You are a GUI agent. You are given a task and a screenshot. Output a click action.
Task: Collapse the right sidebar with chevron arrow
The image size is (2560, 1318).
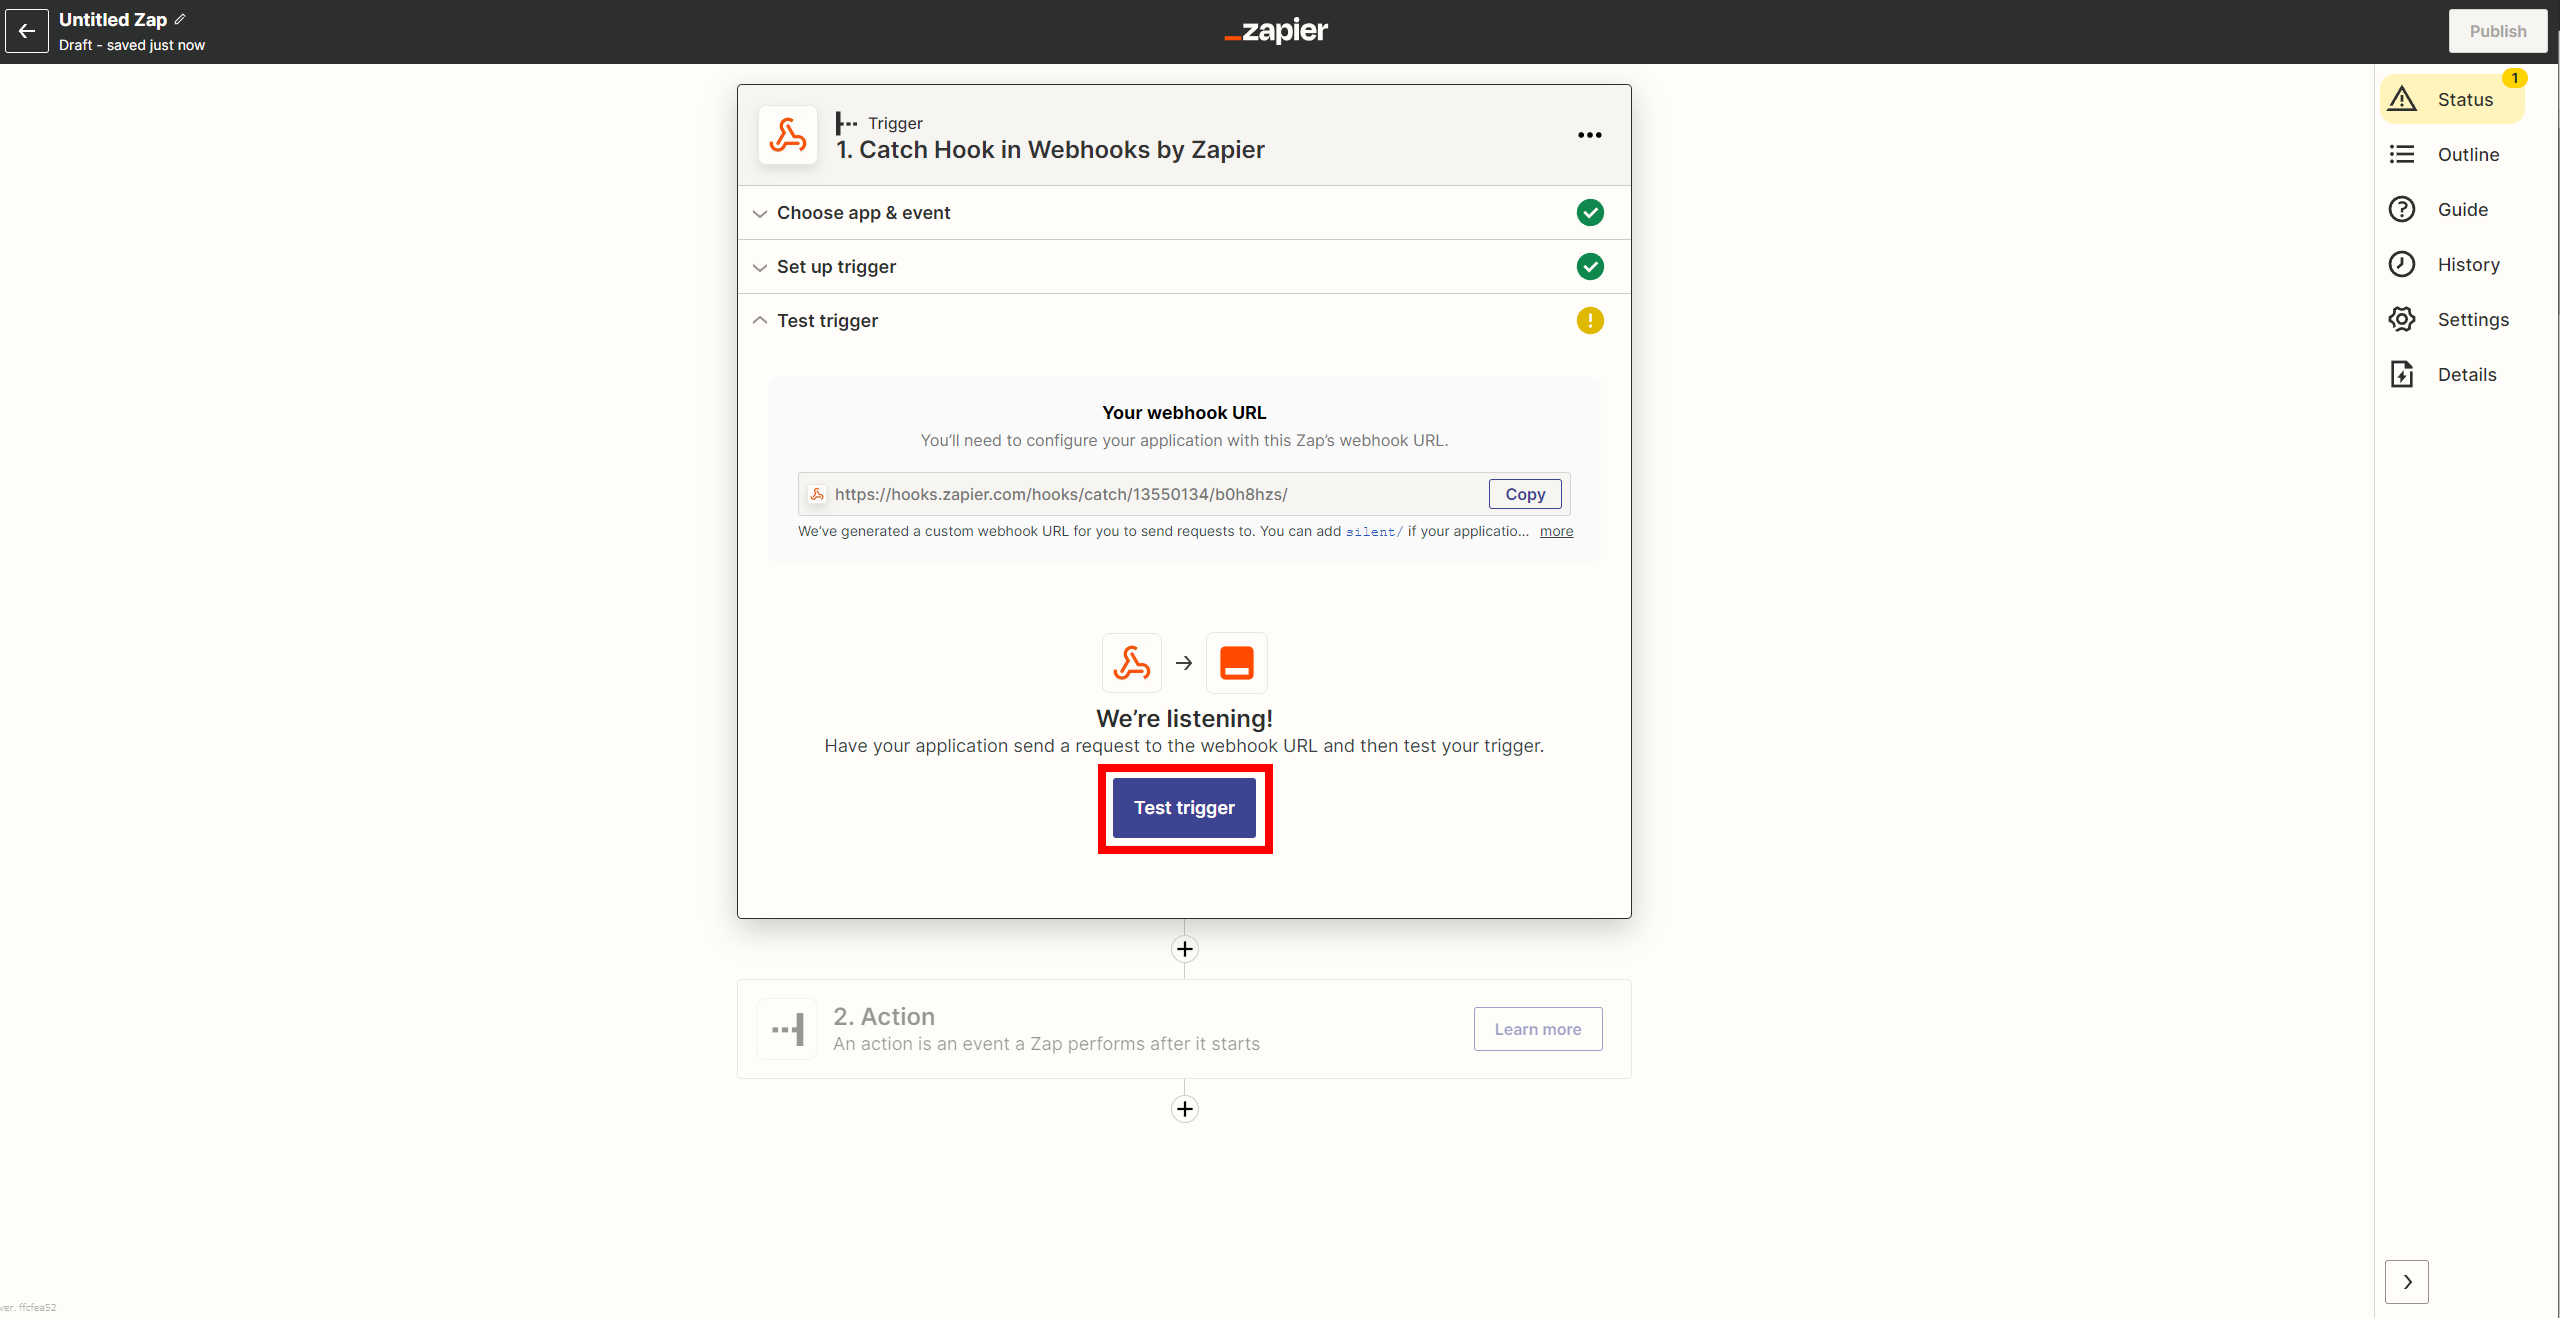[2406, 1282]
